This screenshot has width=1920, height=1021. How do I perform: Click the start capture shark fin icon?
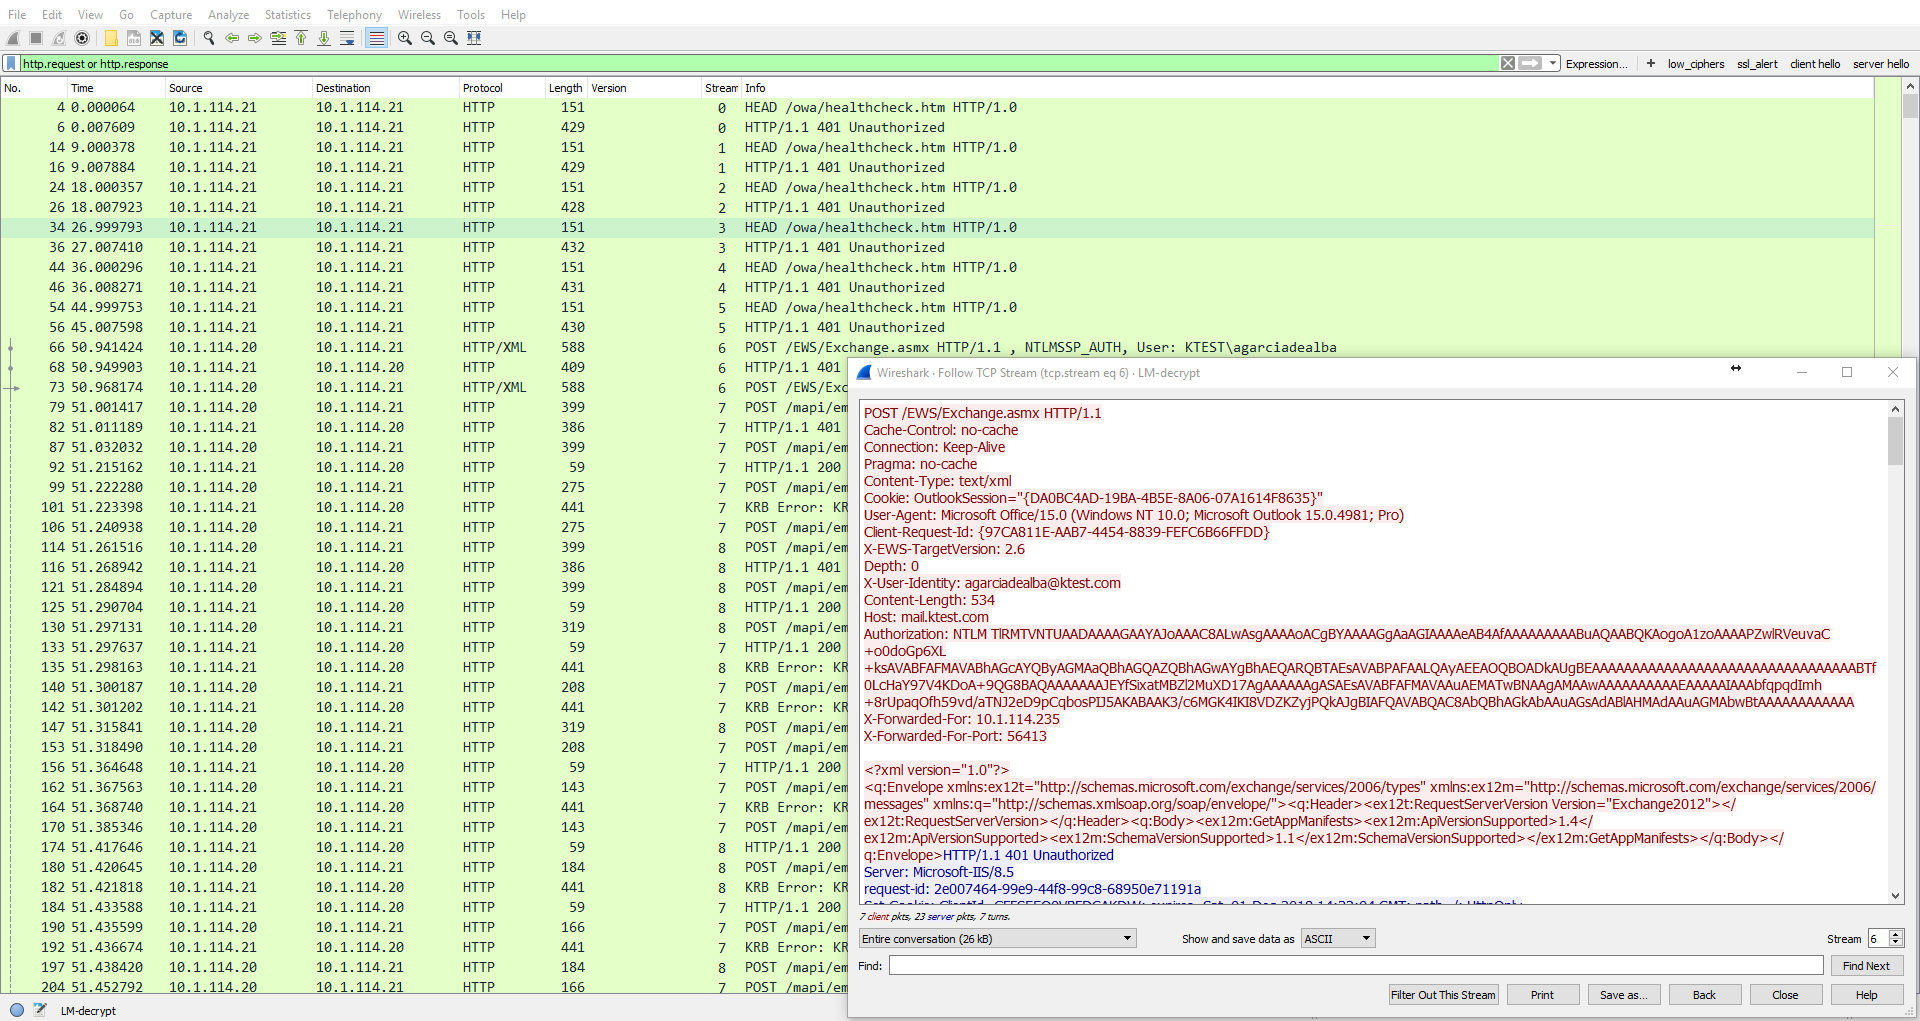point(13,38)
